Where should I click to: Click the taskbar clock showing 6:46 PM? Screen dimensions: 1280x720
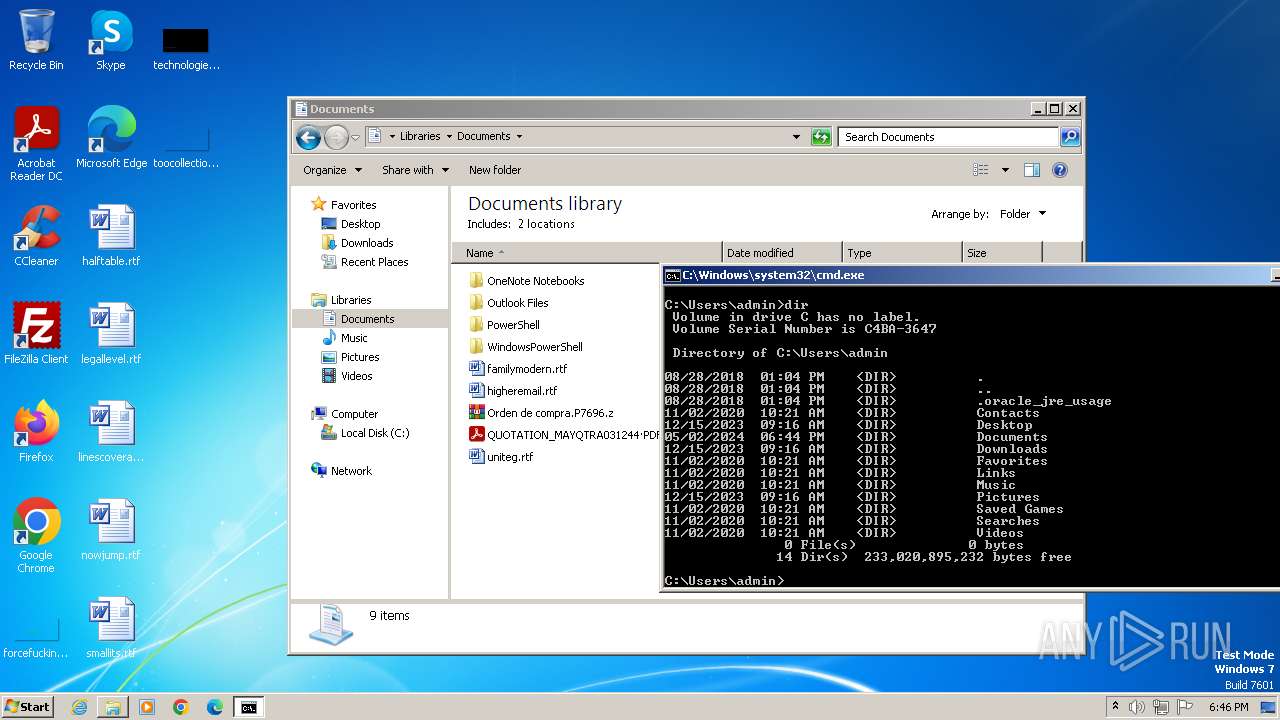point(1228,707)
